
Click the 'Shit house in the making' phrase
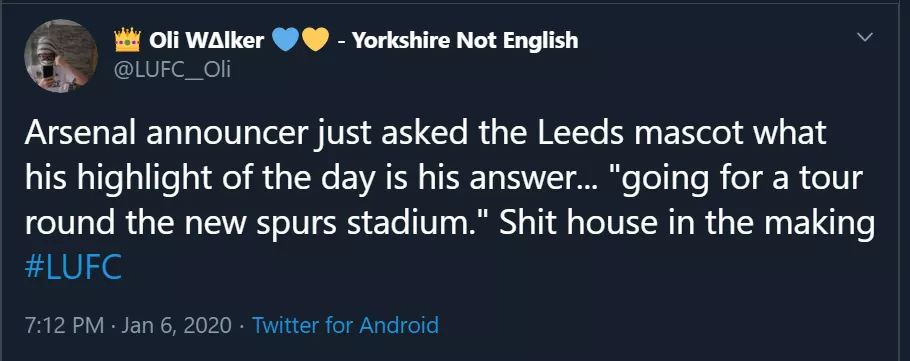[687, 225]
